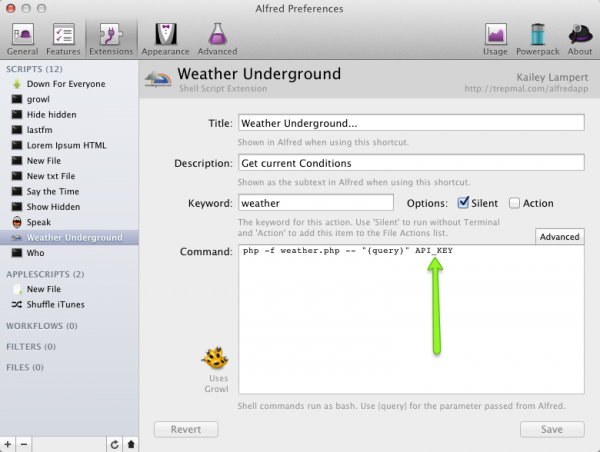Screen dimensions: 600x452
Task: Click the FILTERS (0) section header
Action: 31,346
